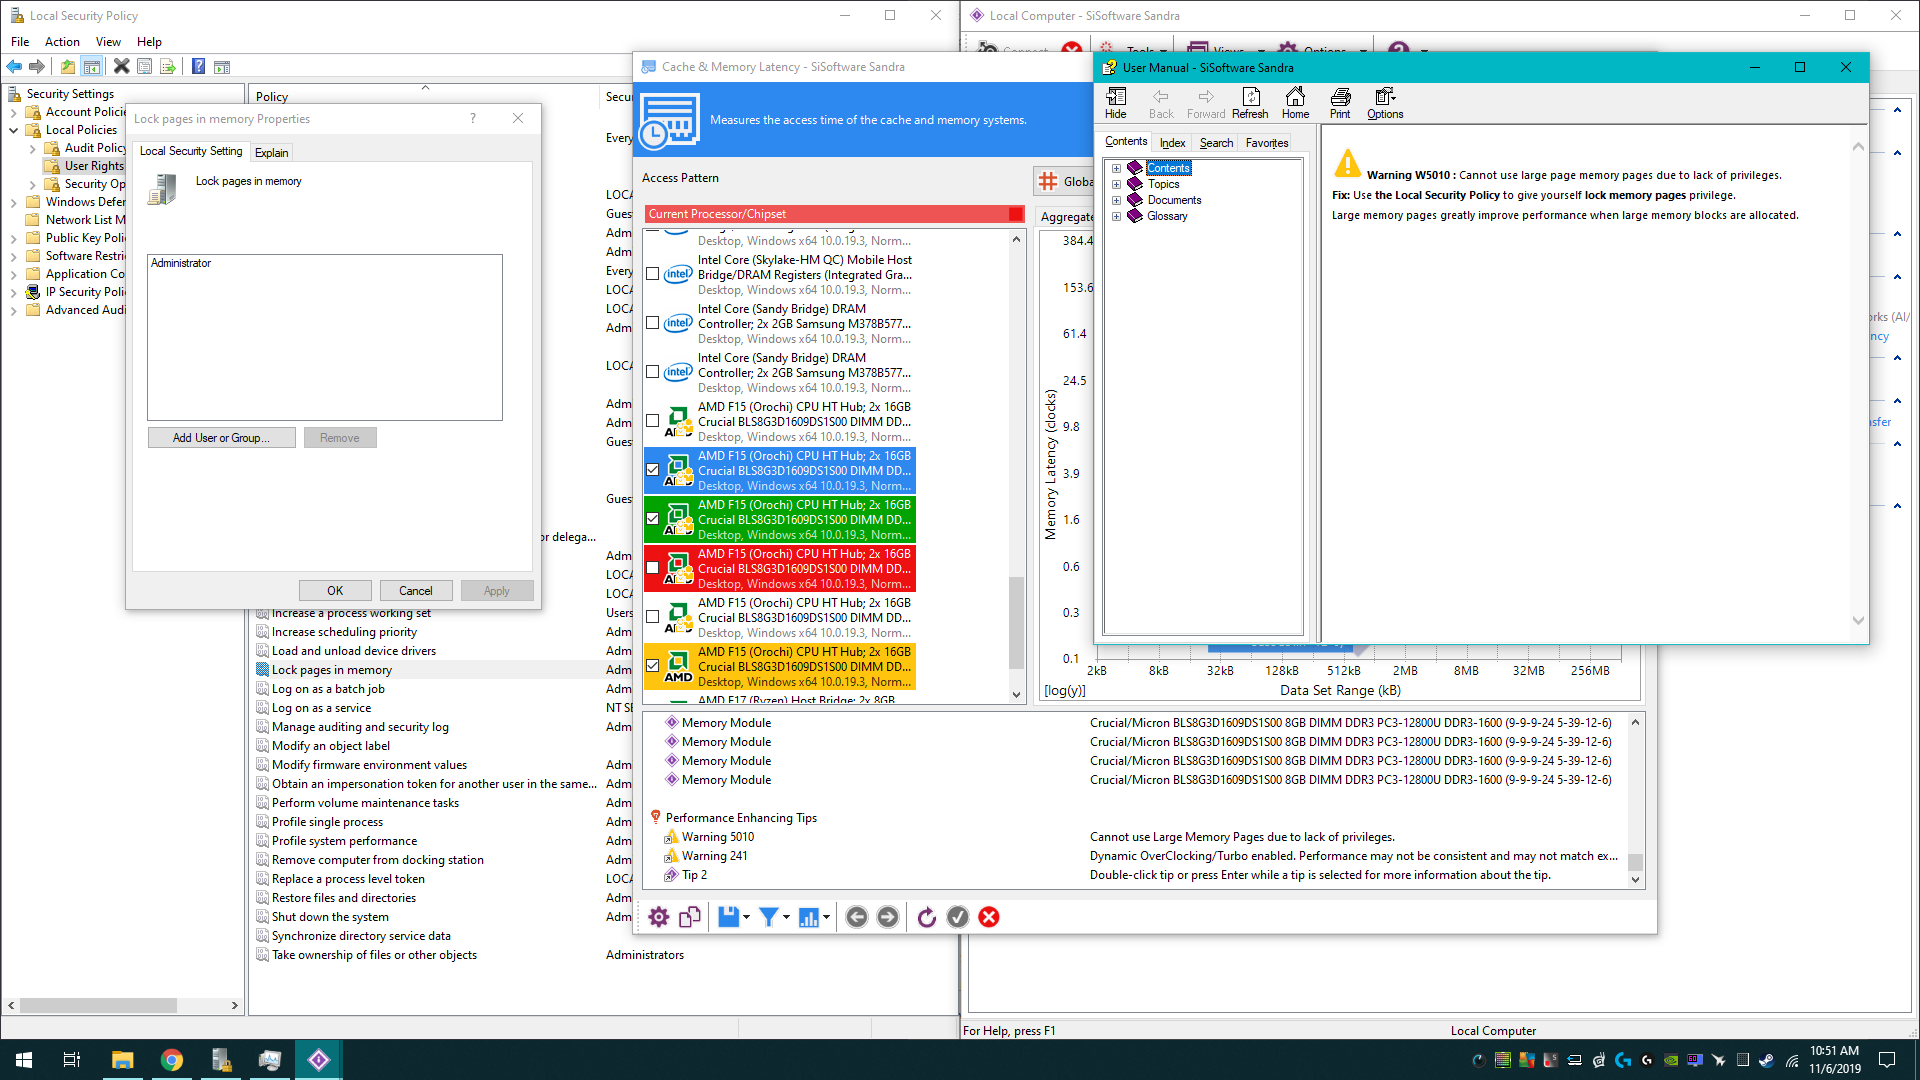The height and width of the screenshot is (1080, 1920).
Task: Go Home in User Manual toolbar
Action: point(1295,103)
